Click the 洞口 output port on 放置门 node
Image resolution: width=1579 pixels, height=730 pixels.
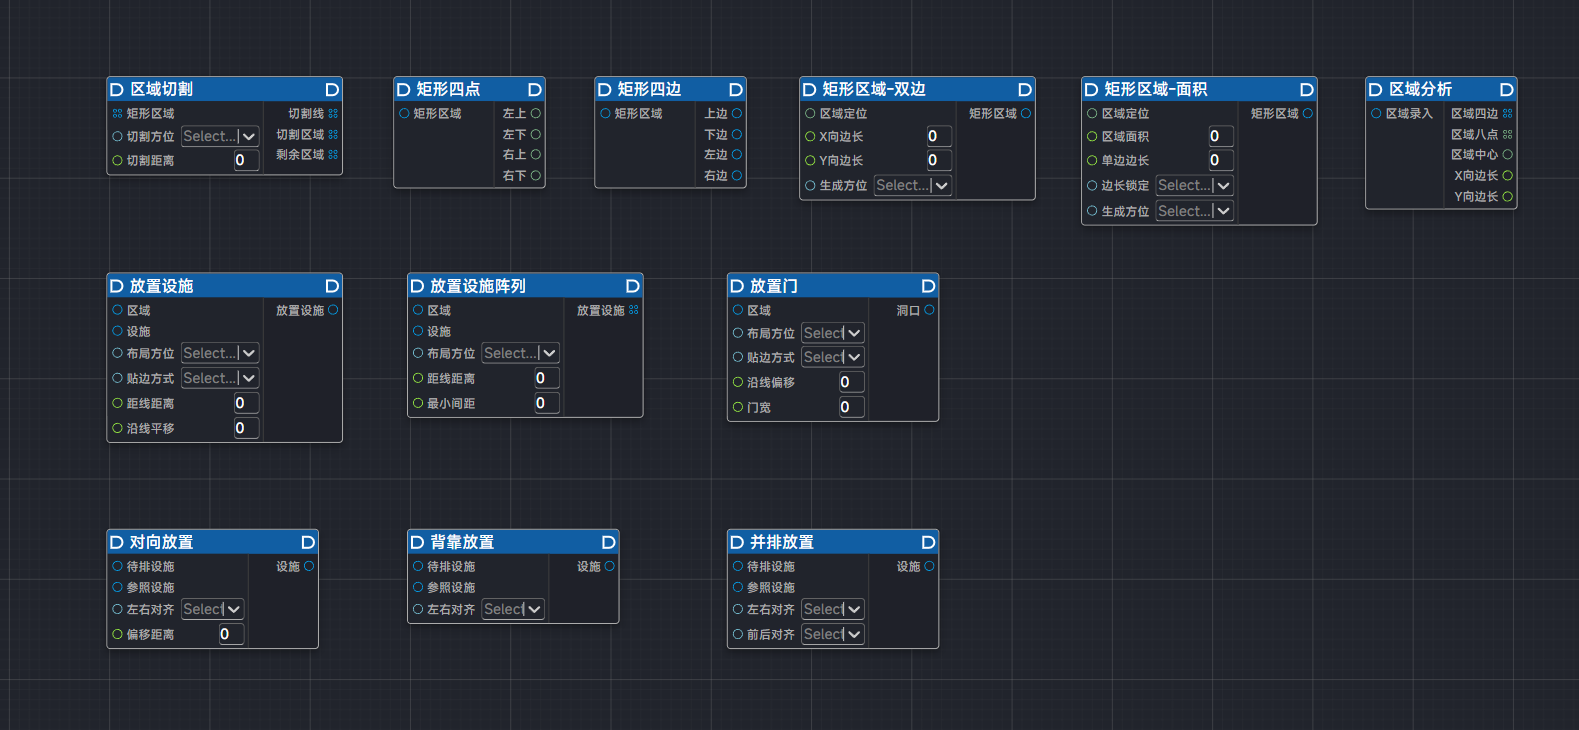pos(929,311)
